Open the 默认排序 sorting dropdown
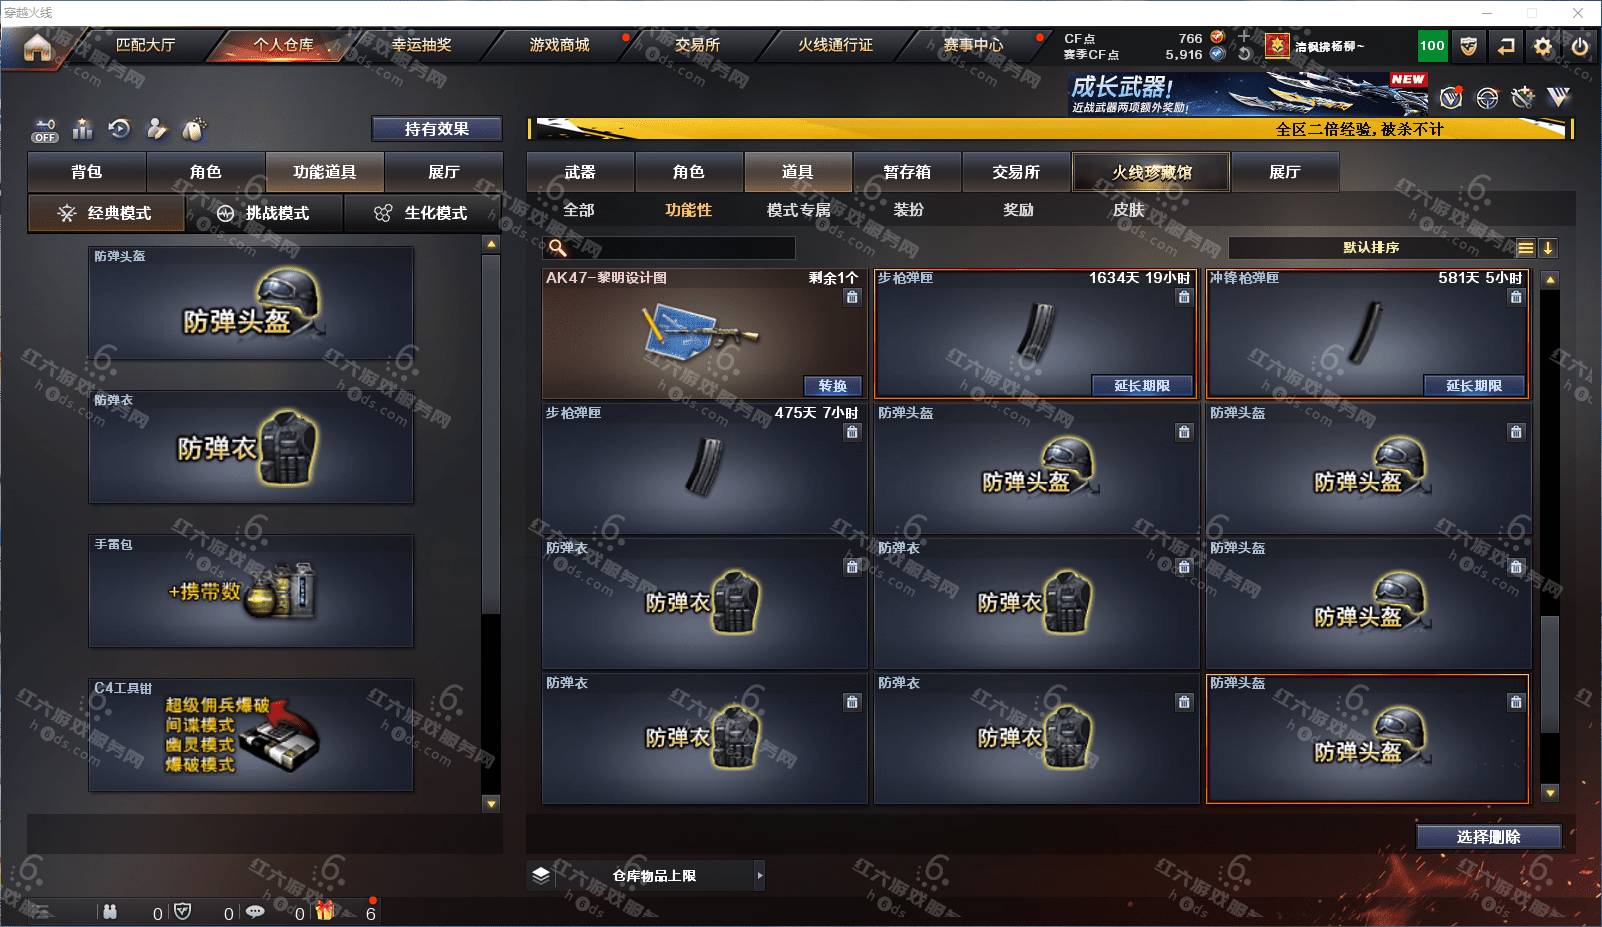The image size is (1602, 927). tap(1371, 248)
